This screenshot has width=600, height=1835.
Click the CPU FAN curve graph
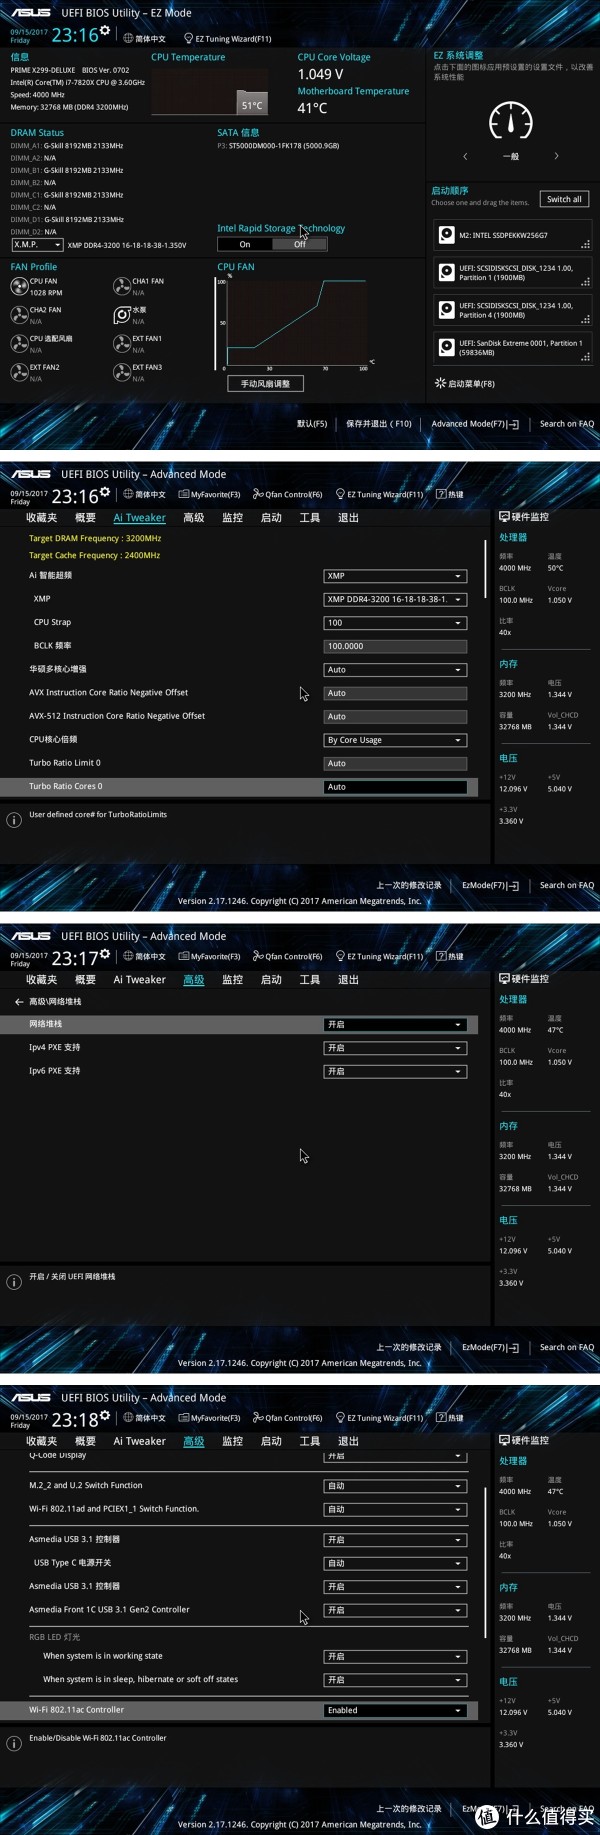(295, 322)
